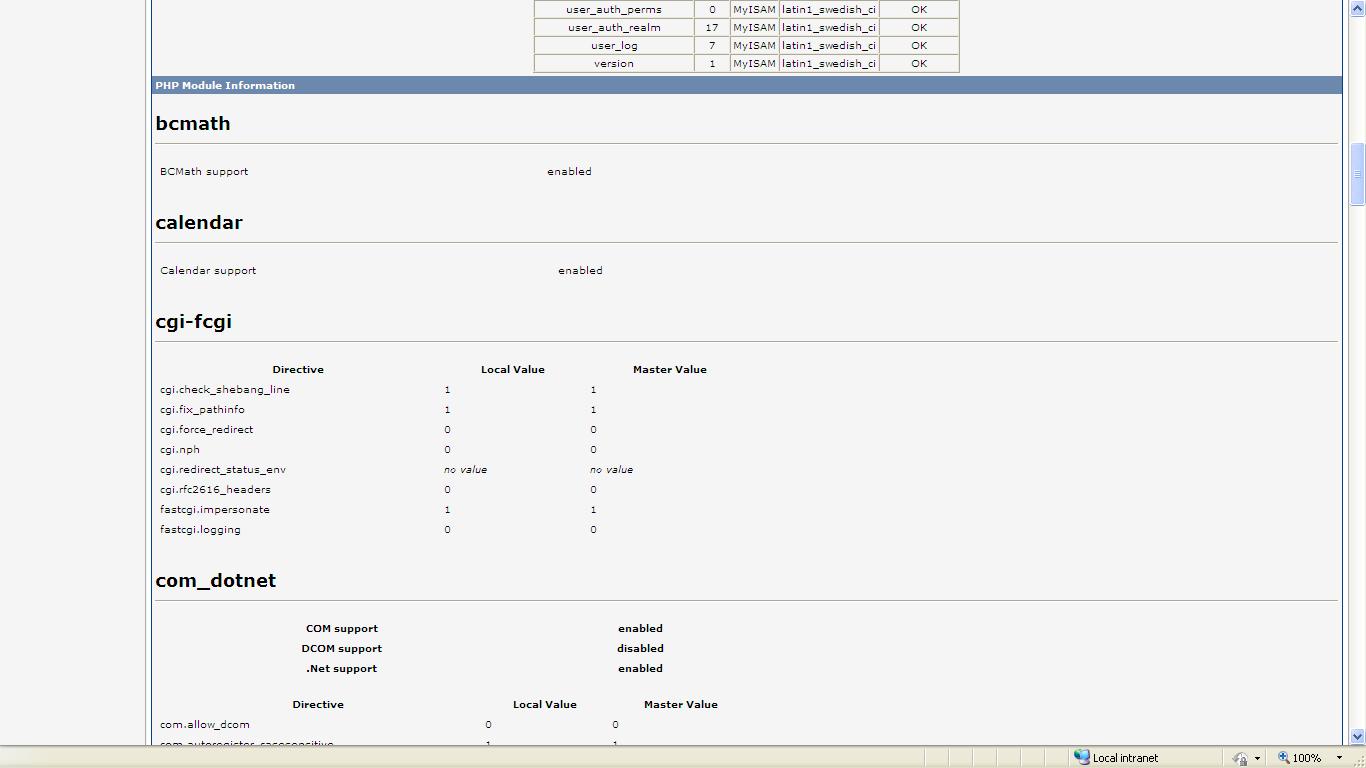
Task: Click enabled value for .Net support
Action: point(640,668)
